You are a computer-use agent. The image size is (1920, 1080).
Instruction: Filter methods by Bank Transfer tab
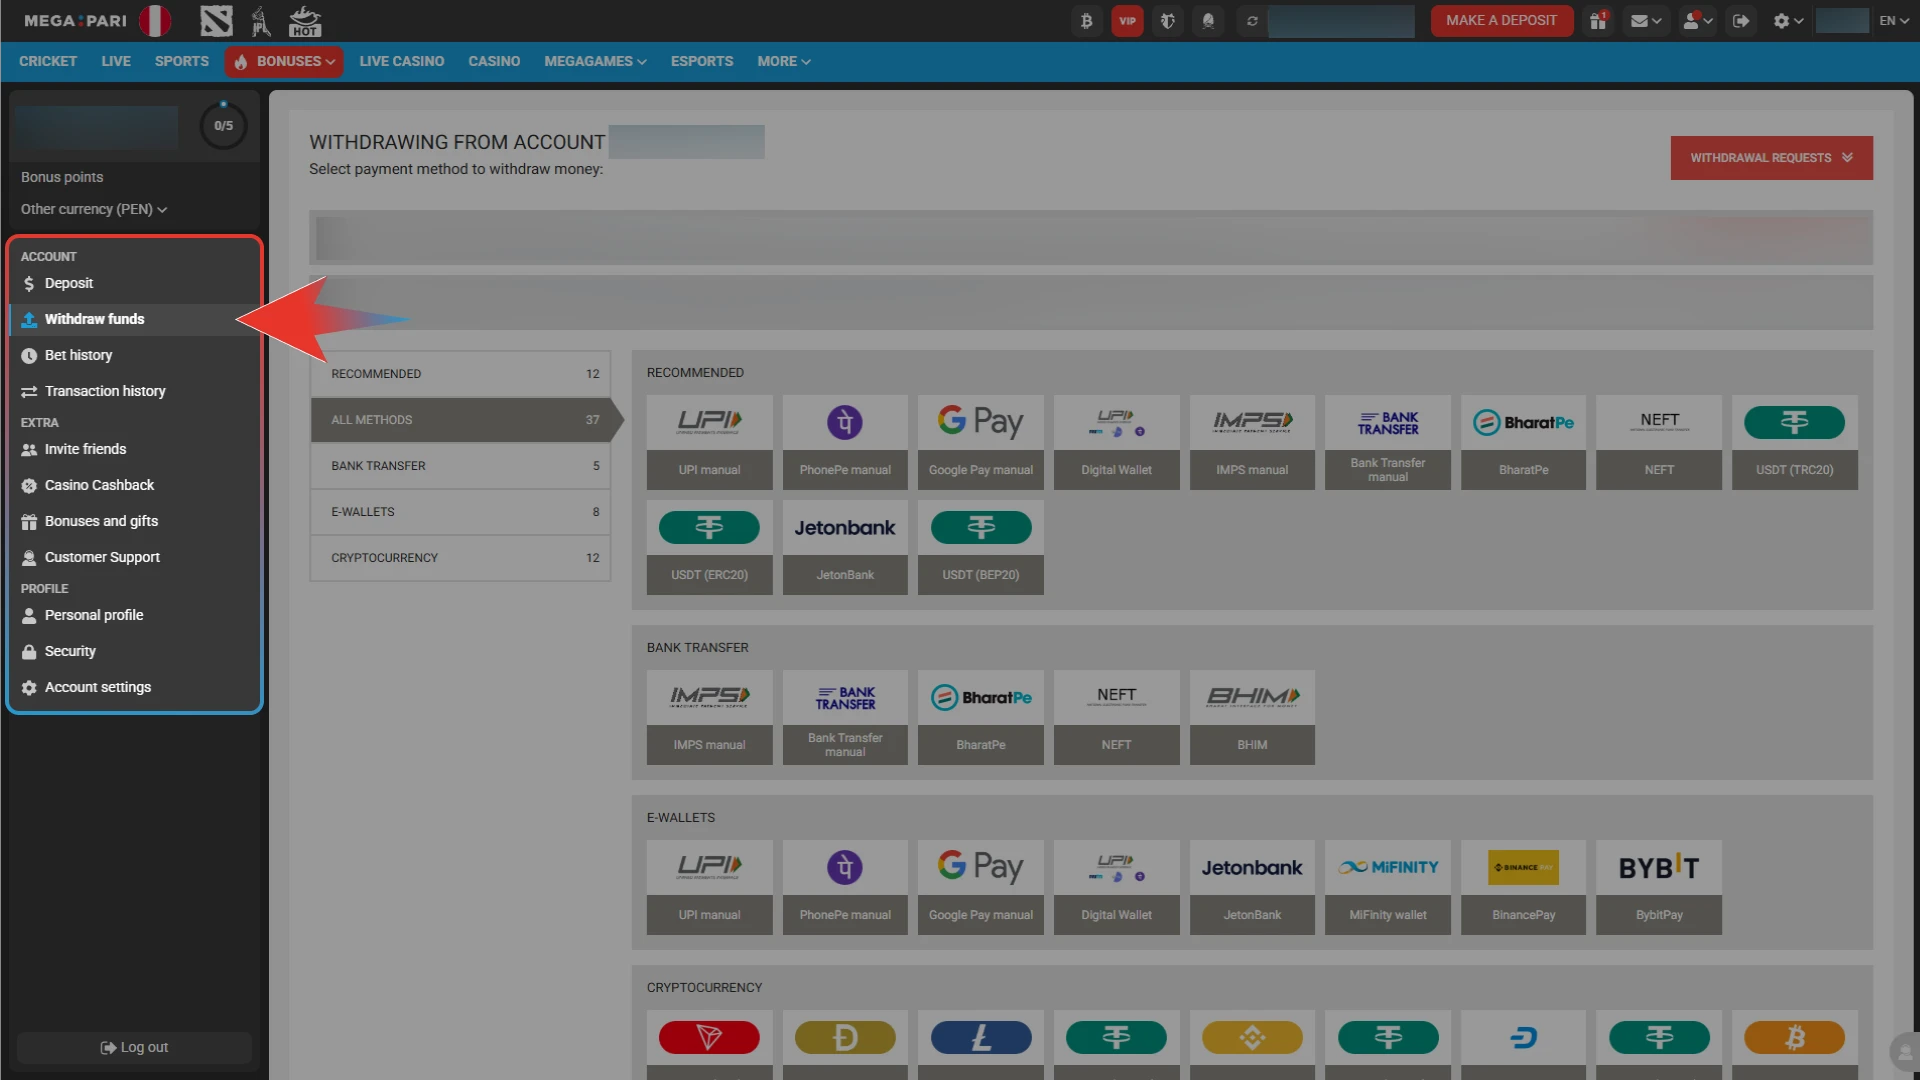460,466
